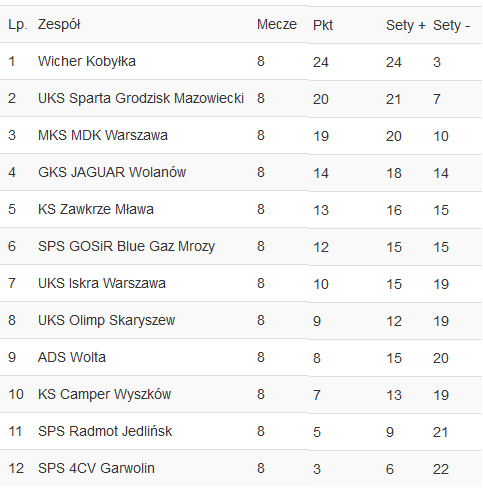This screenshot has width=483, height=491.
Task: Click Wicher Kobyłka's 24 points value
Action: tap(321, 62)
